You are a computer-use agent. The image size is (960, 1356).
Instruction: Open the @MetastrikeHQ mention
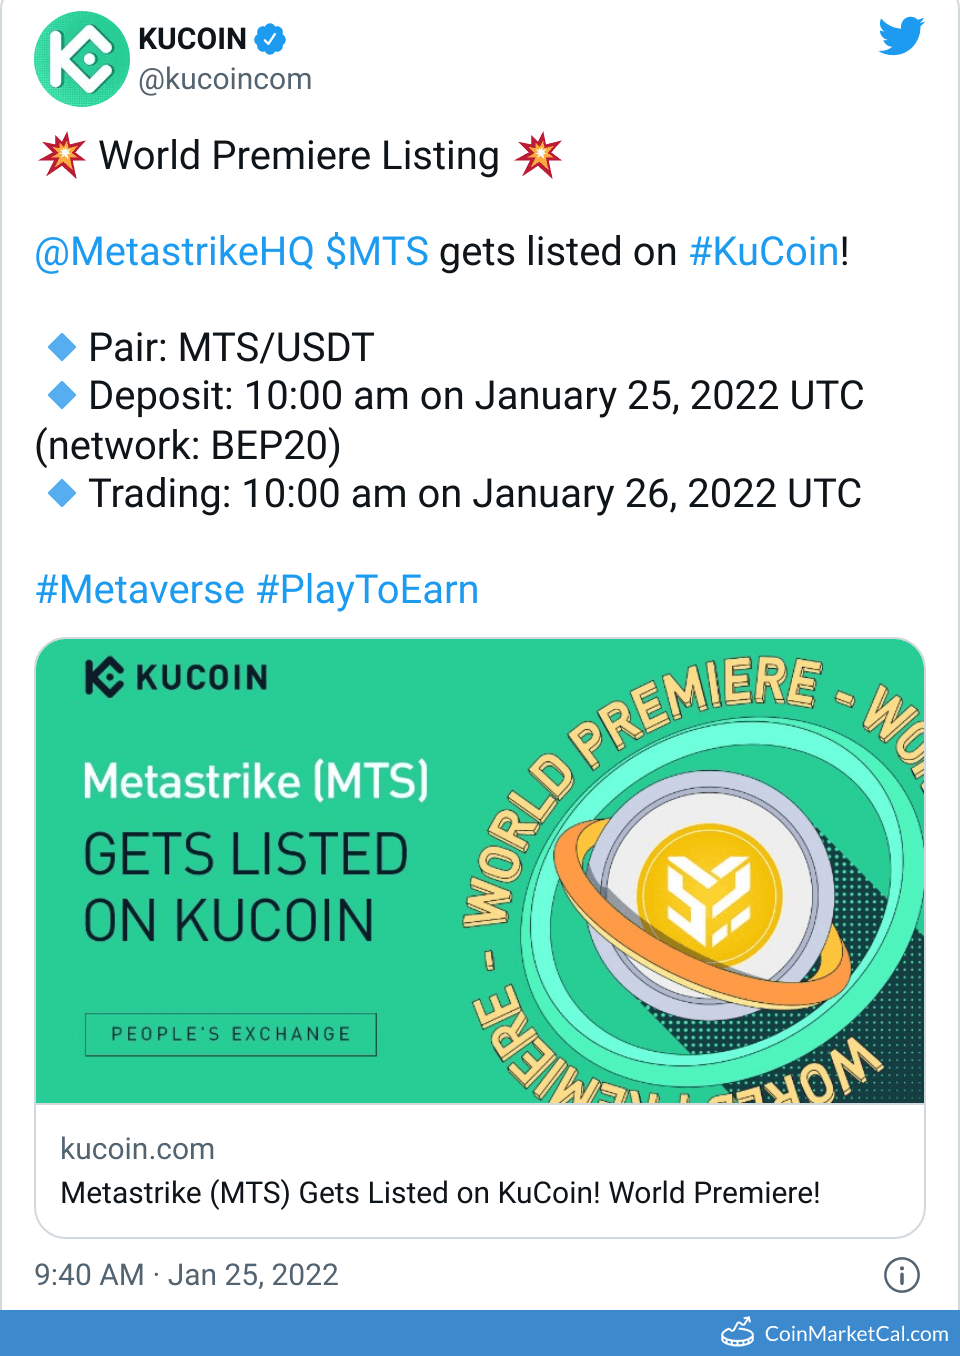(175, 252)
